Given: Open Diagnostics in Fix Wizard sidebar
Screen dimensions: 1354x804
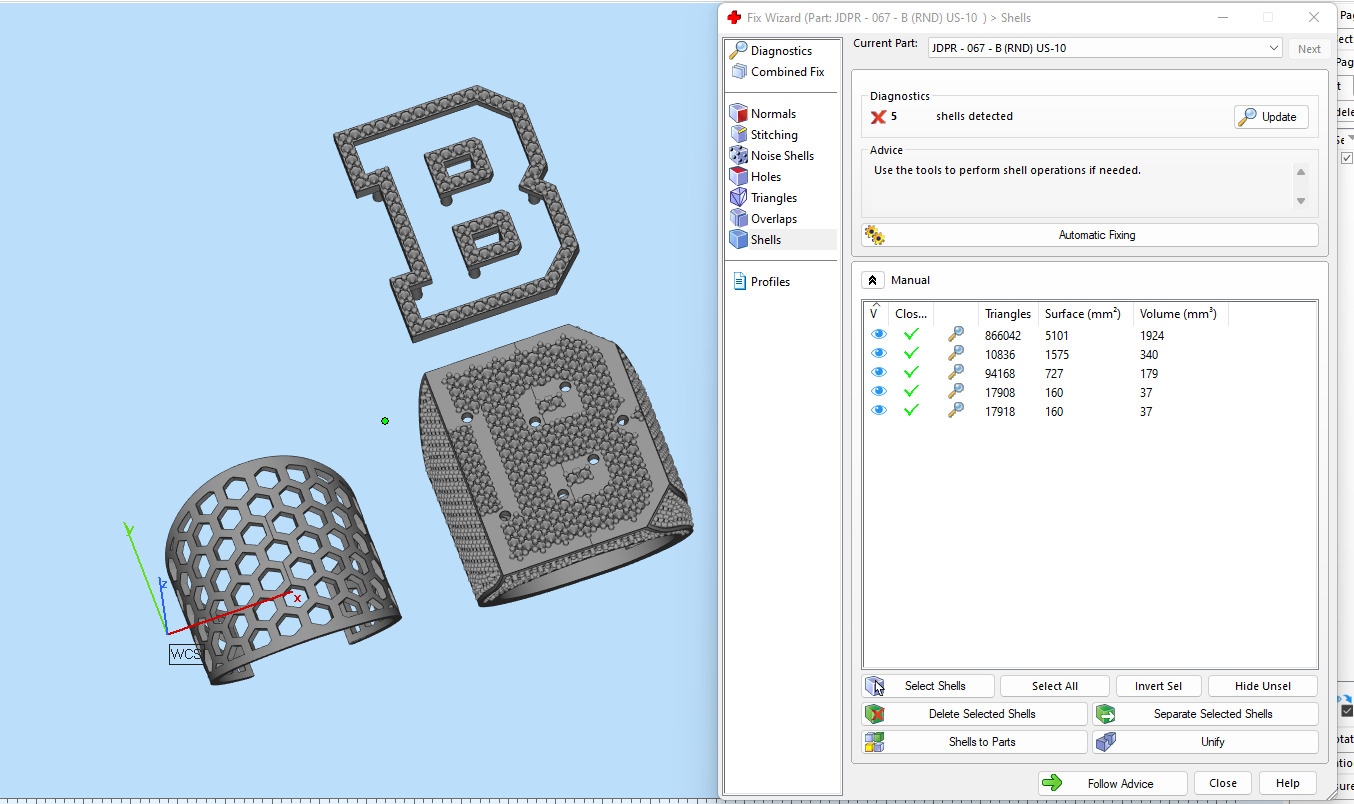Looking at the screenshot, I should point(782,51).
